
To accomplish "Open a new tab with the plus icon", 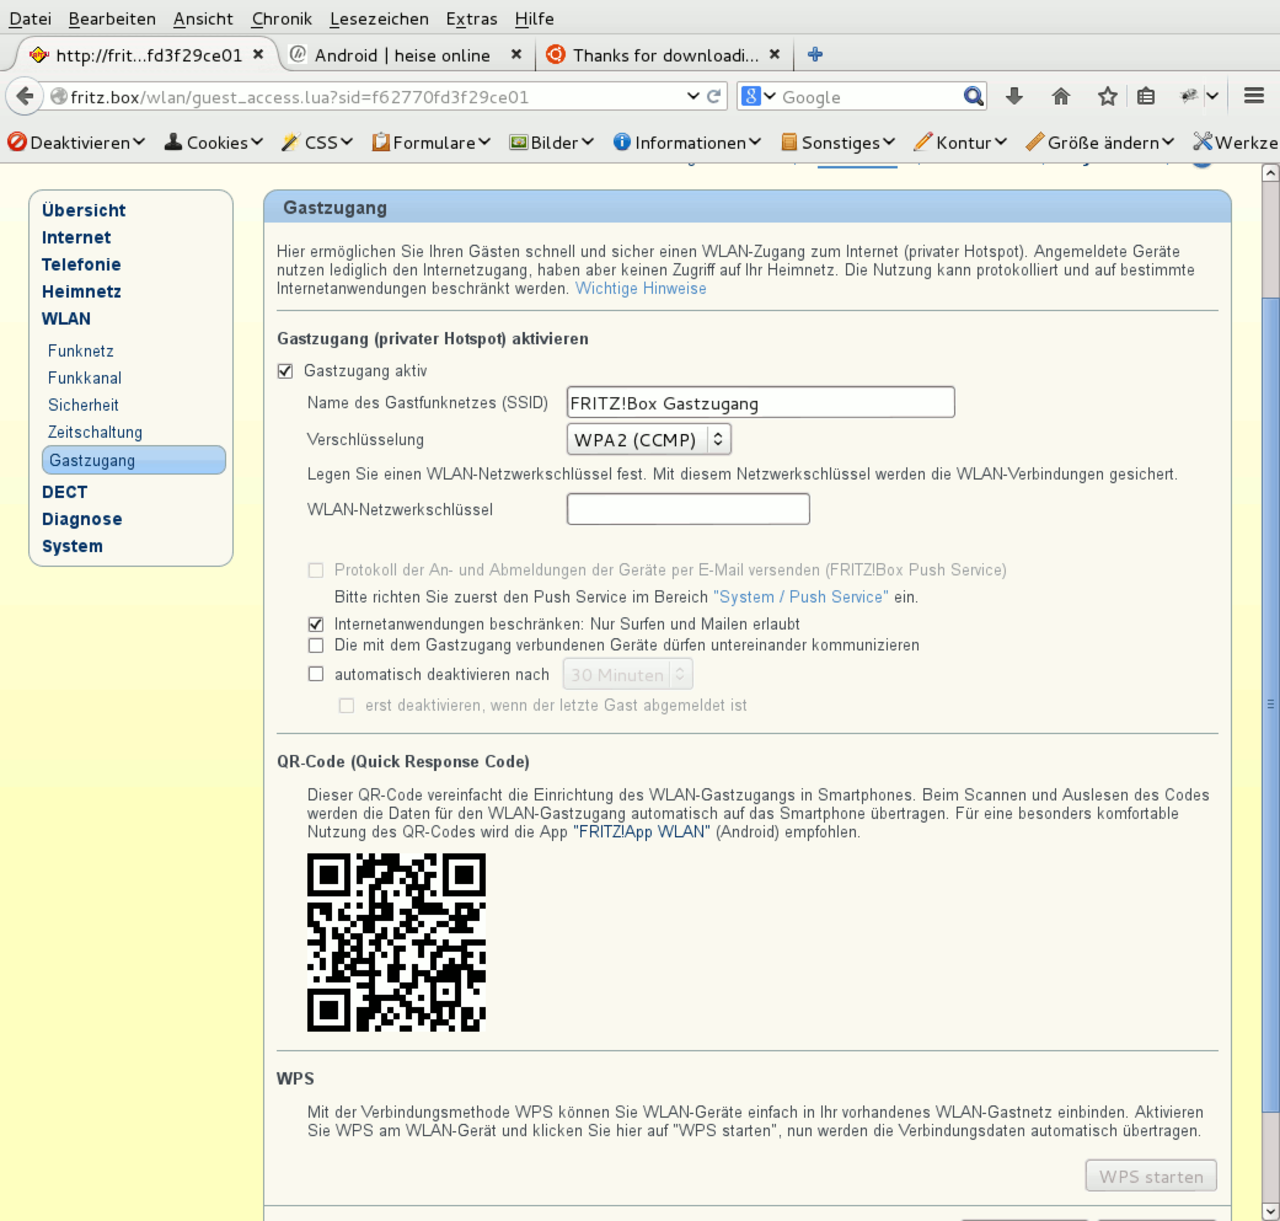I will (815, 54).
